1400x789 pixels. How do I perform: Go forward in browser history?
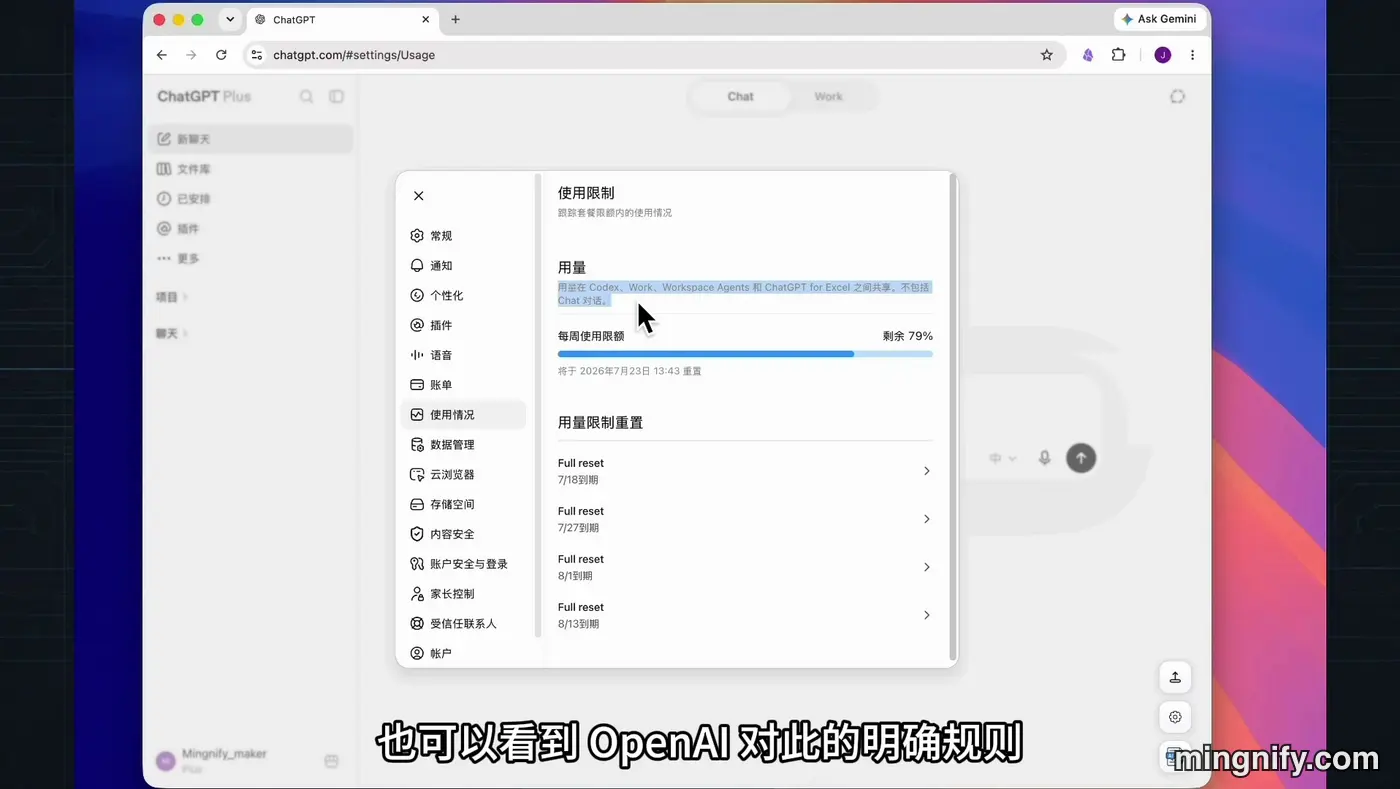pos(192,55)
